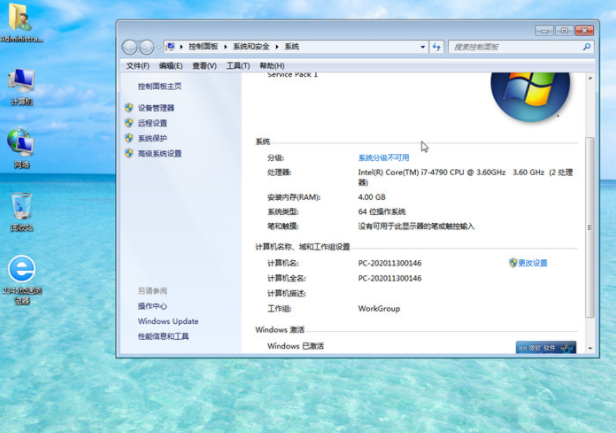
Task: Go to 控制面板主页 link
Action: tap(160, 86)
